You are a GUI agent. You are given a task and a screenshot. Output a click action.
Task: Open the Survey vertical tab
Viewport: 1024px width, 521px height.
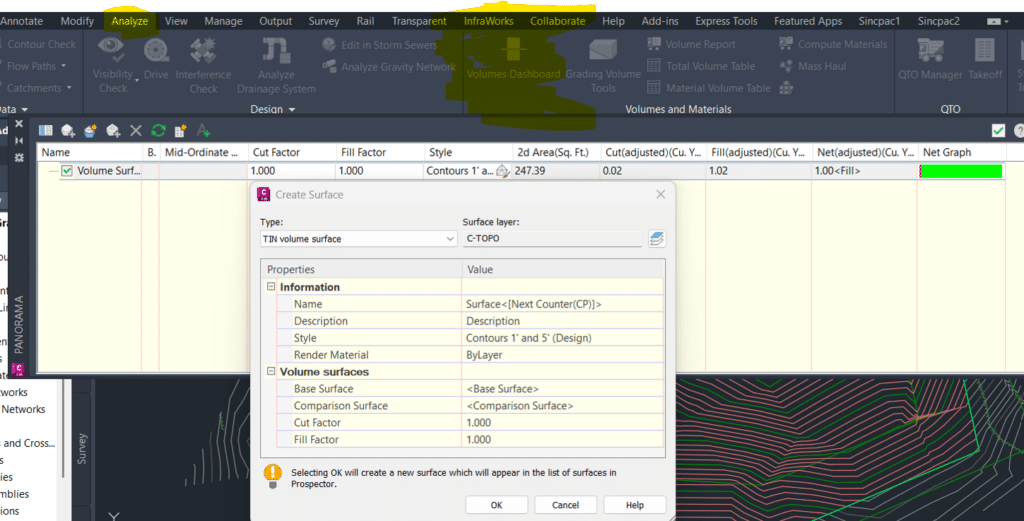(82, 448)
